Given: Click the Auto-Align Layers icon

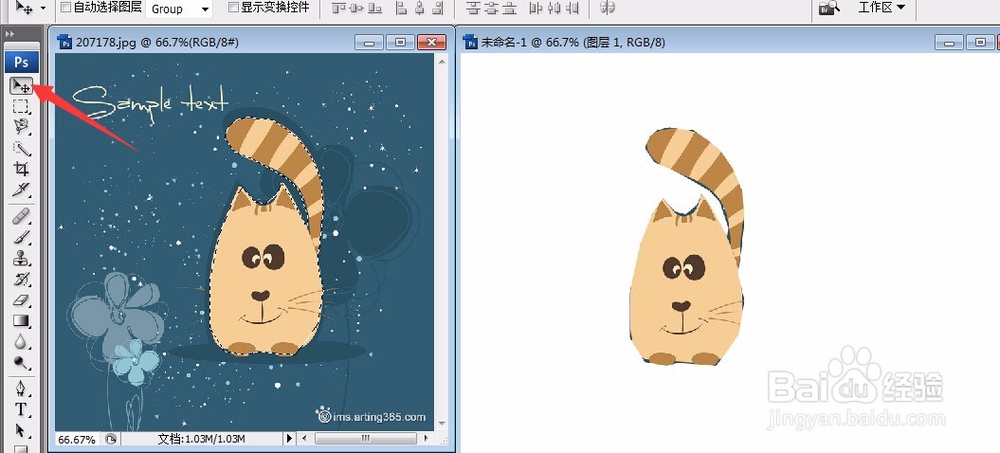Looking at the screenshot, I should (608, 8).
